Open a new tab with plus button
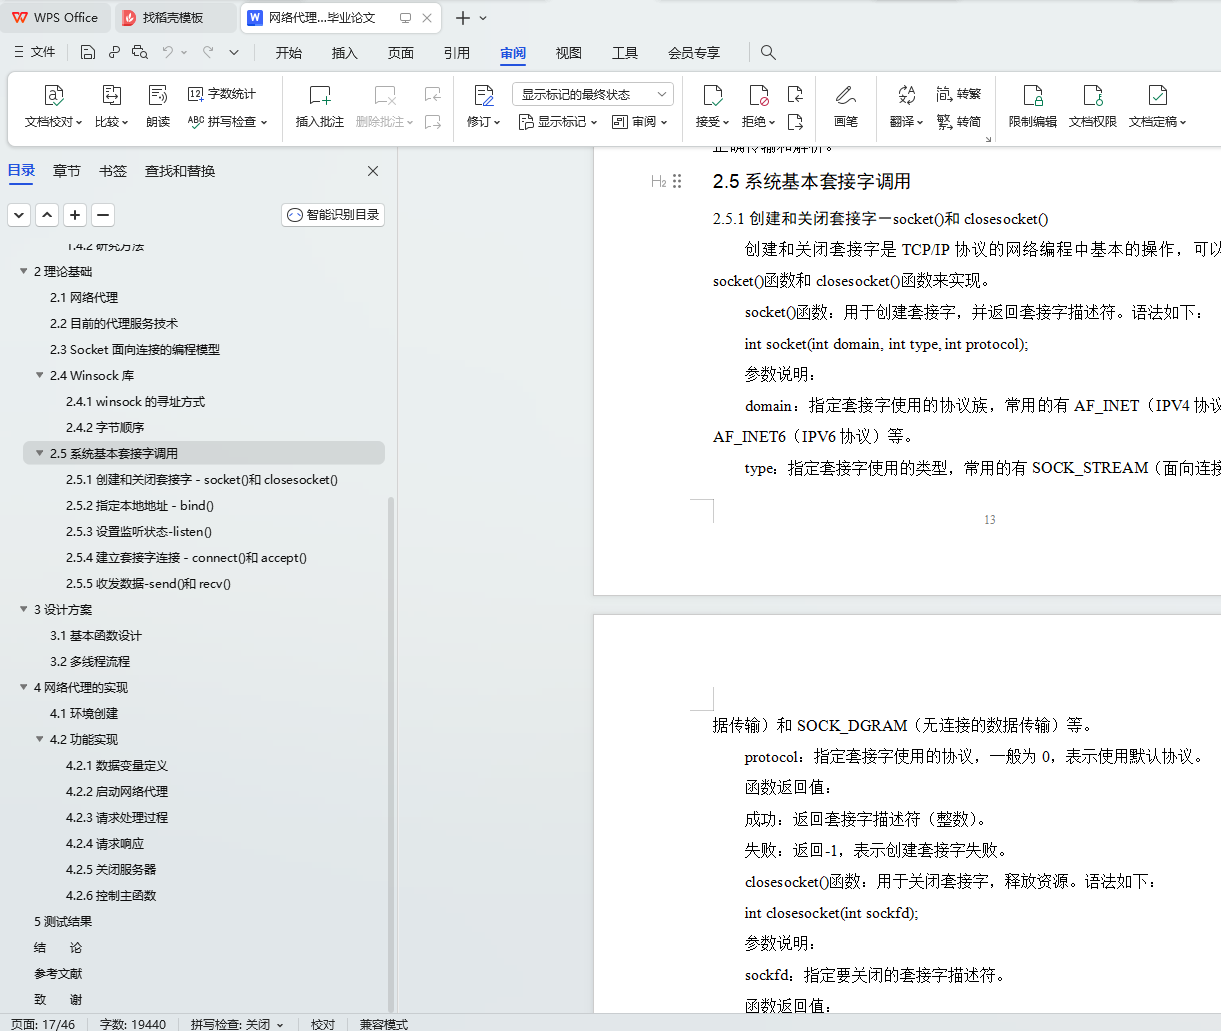This screenshot has width=1221, height=1031. tap(463, 18)
